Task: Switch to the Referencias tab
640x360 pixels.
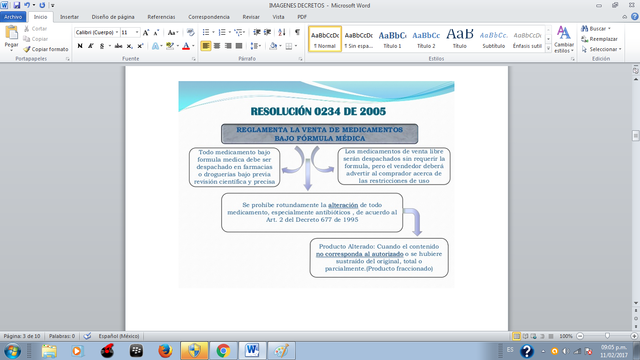Action: pos(161,17)
